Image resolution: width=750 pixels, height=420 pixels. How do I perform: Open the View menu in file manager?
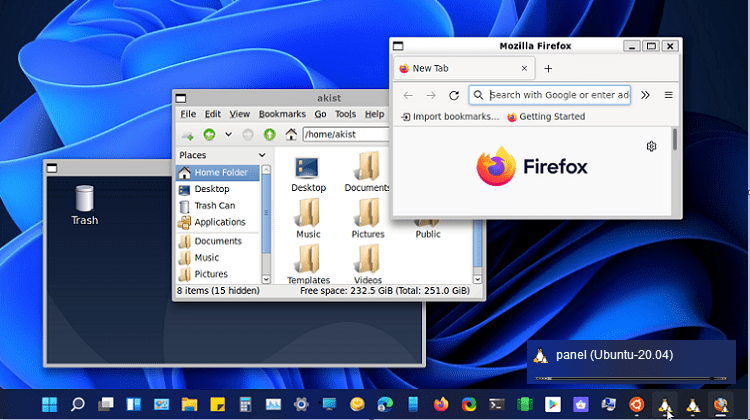(x=239, y=114)
